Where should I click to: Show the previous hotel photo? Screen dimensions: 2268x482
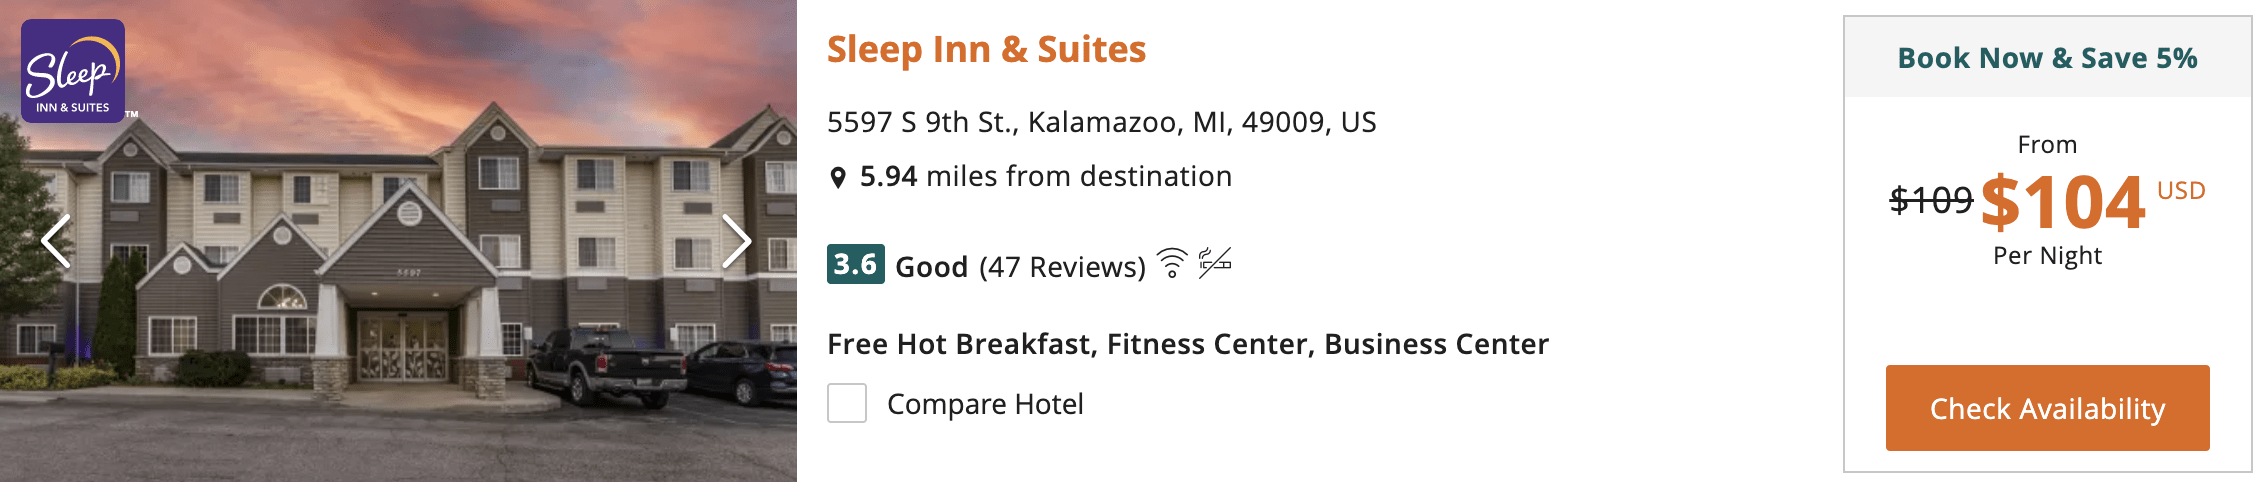[56, 241]
